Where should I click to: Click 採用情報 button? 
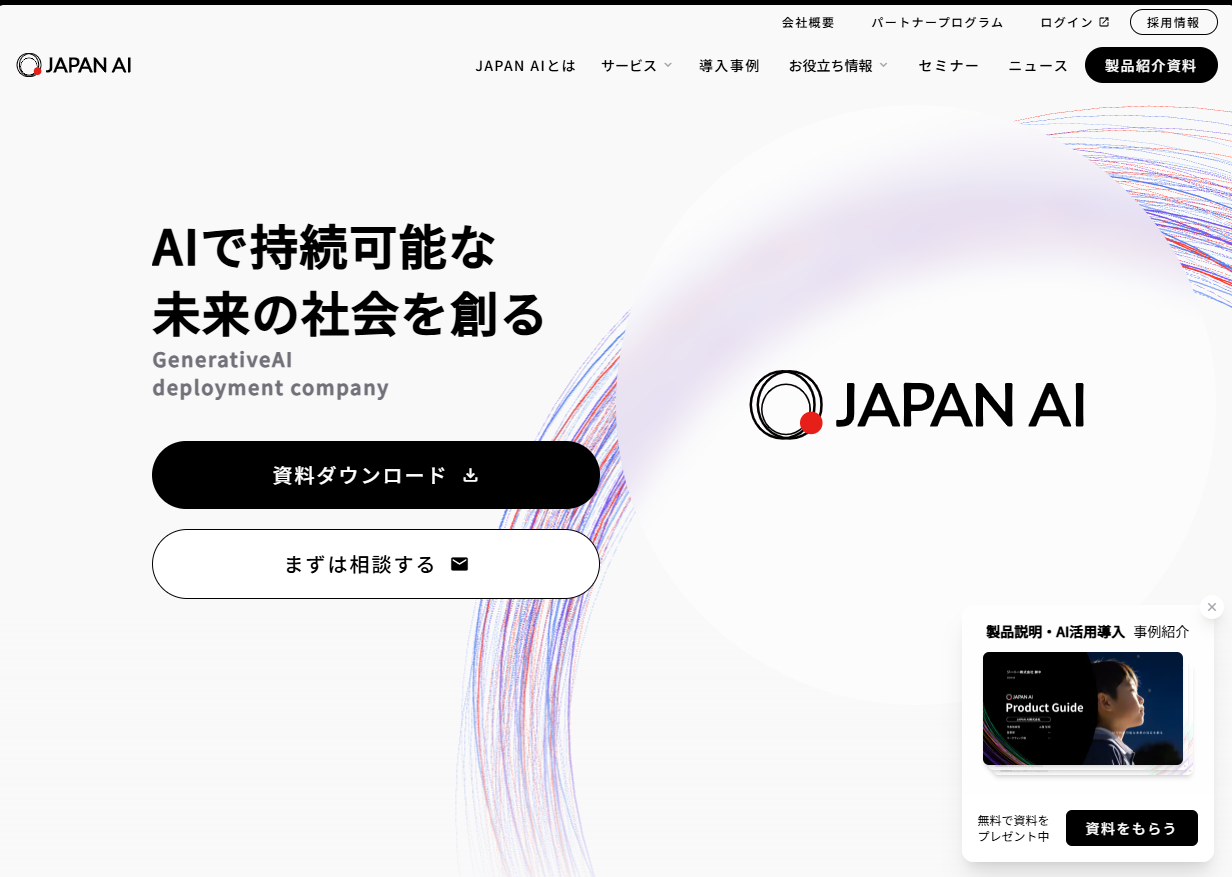(x=1173, y=22)
